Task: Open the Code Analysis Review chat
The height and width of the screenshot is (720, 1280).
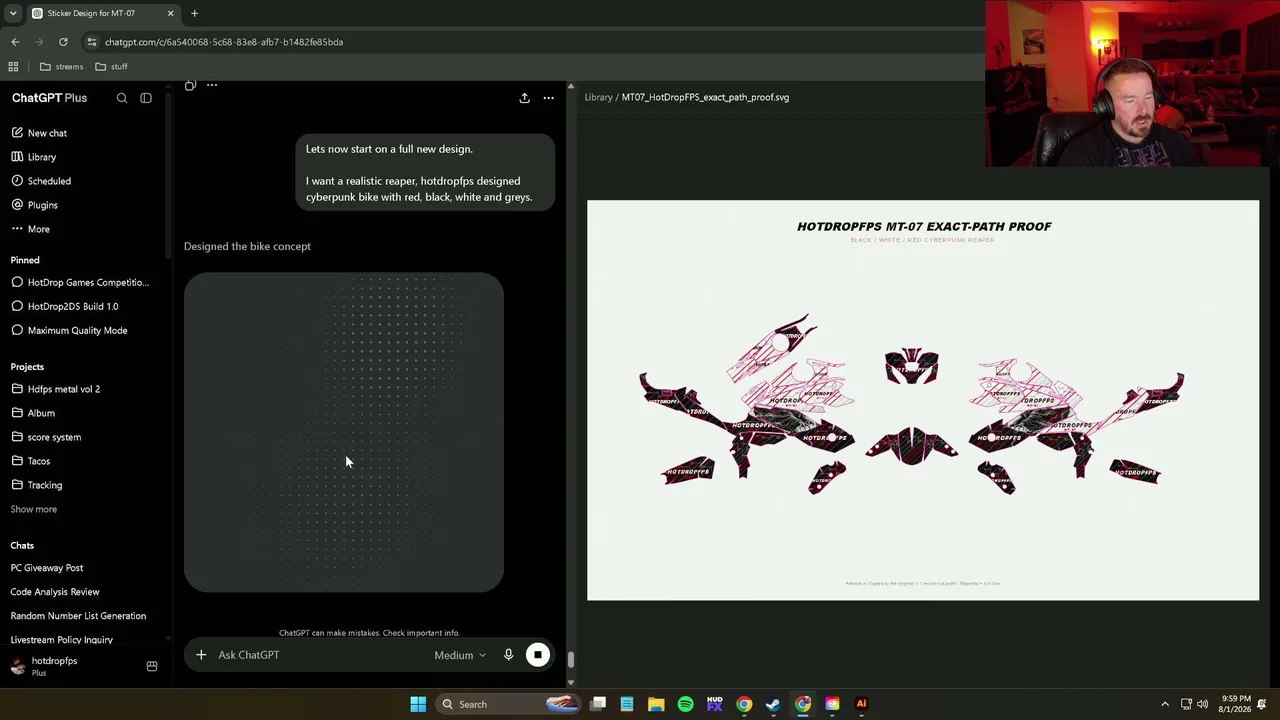Action: tap(55, 592)
